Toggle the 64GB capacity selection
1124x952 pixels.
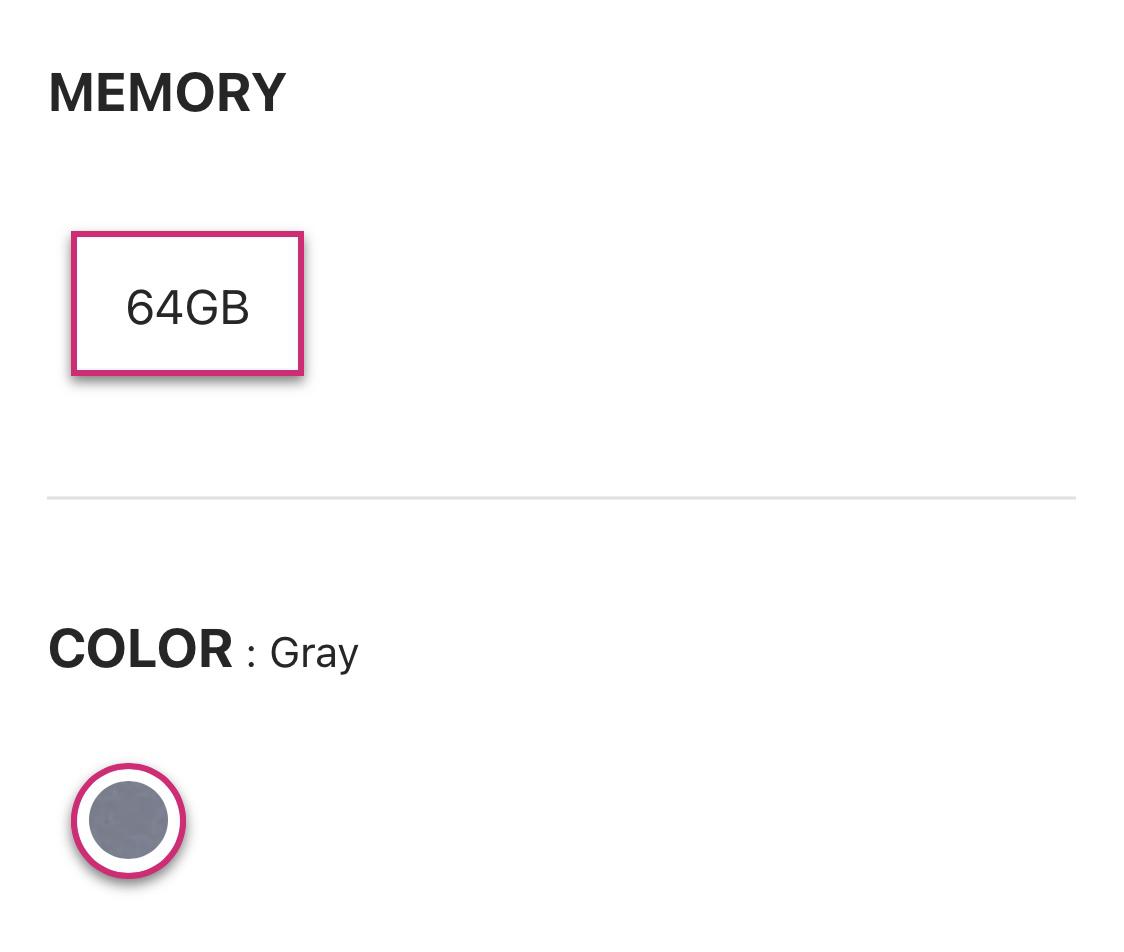point(187,305)
